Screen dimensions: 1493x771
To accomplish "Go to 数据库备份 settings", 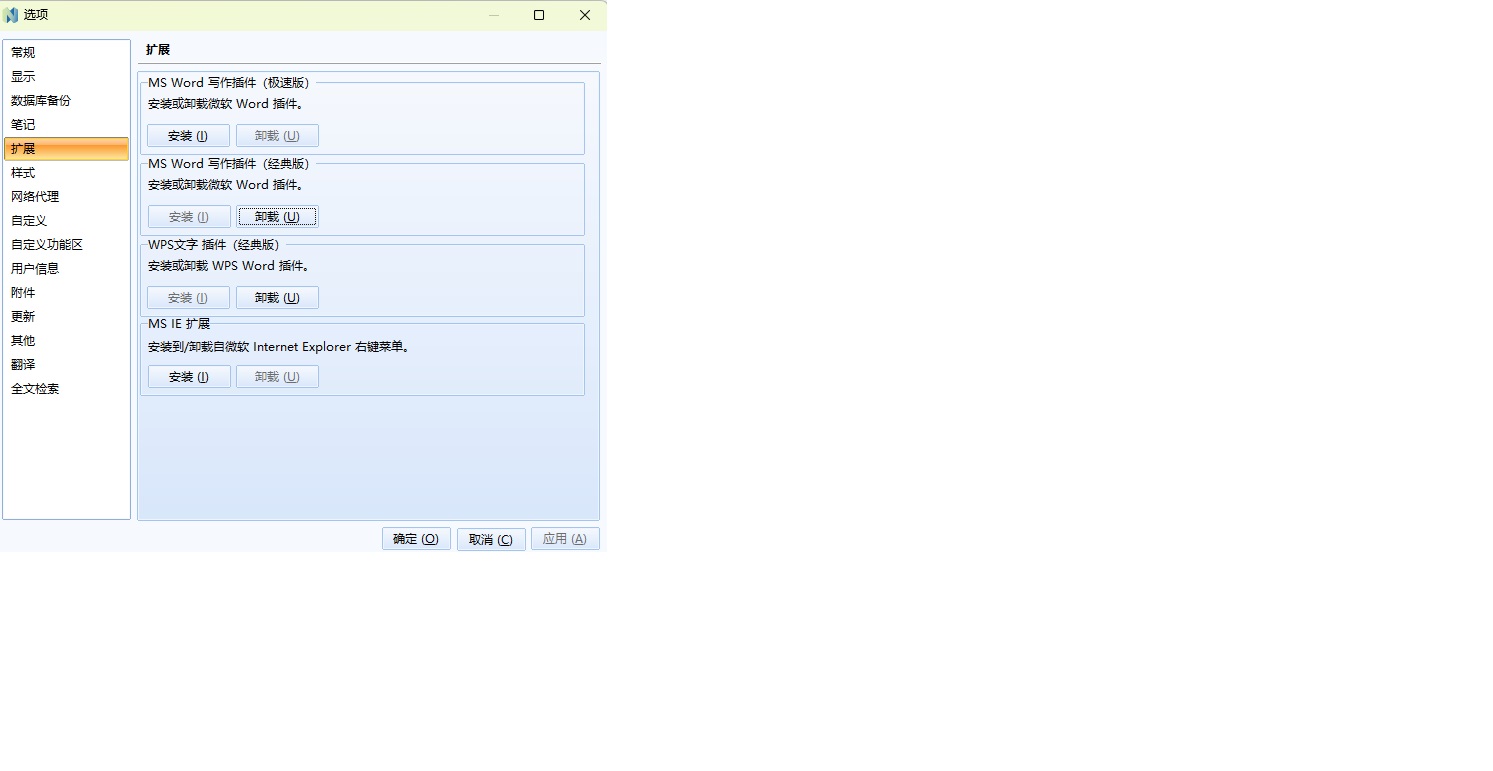I will (66, 101).
